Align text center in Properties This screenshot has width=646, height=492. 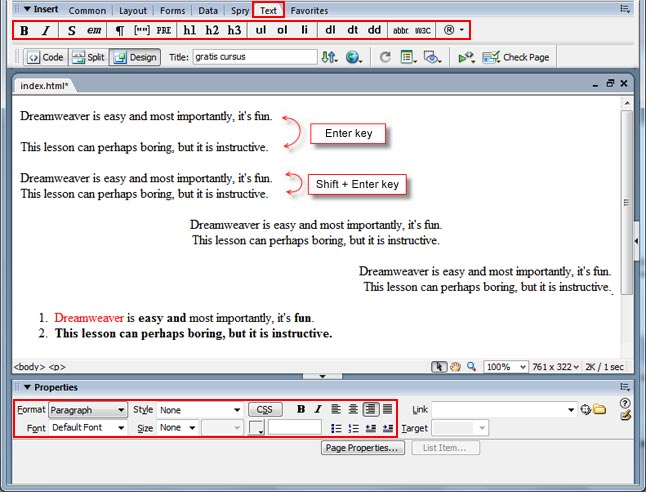[353, 409]
